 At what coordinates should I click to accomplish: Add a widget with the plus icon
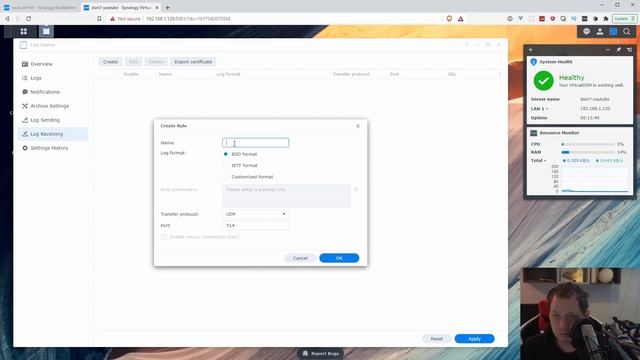[531, 50]
